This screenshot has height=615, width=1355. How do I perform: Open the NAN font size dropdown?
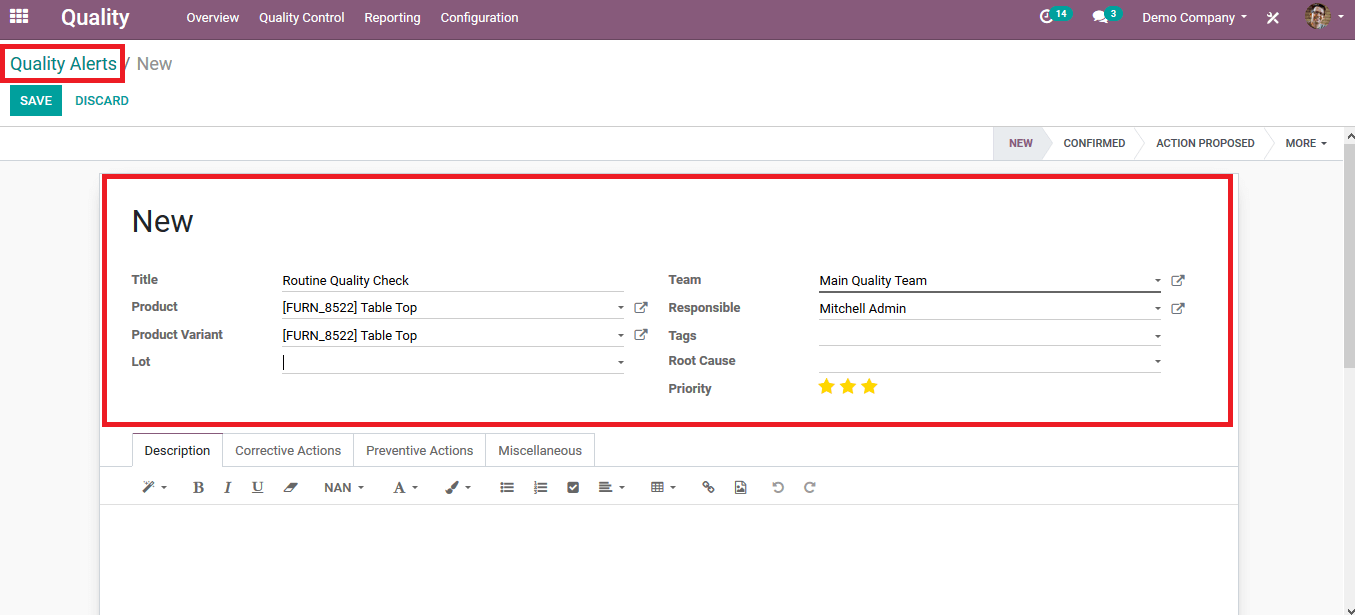pos(344,487)
